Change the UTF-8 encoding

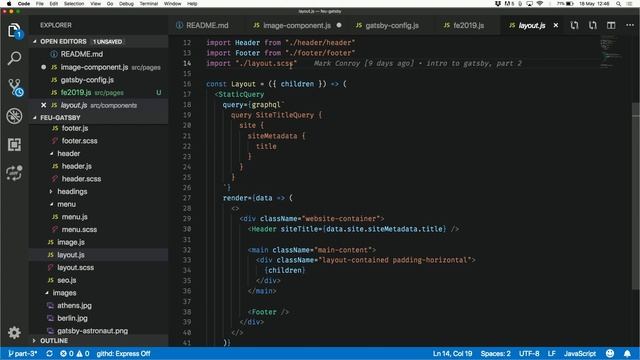pos(529,353)
